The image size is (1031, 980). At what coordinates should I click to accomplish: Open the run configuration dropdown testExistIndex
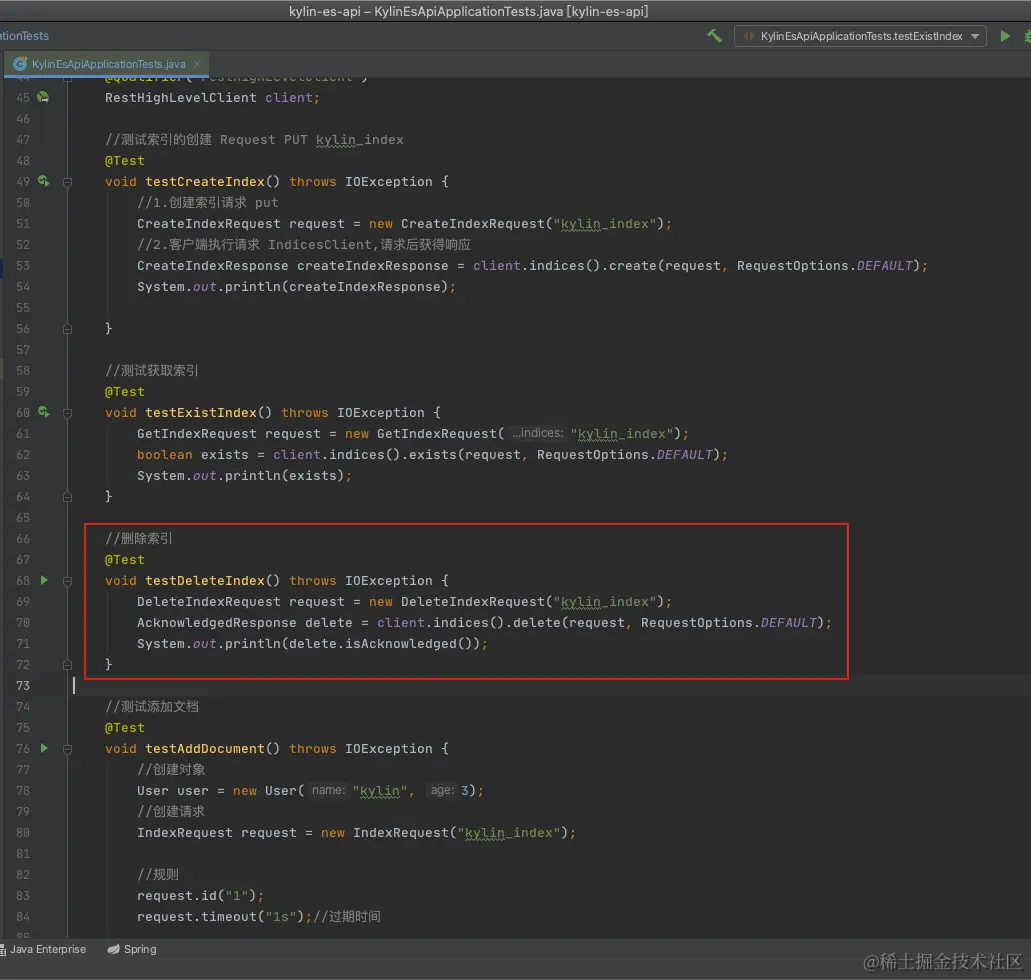click(860, 36)
